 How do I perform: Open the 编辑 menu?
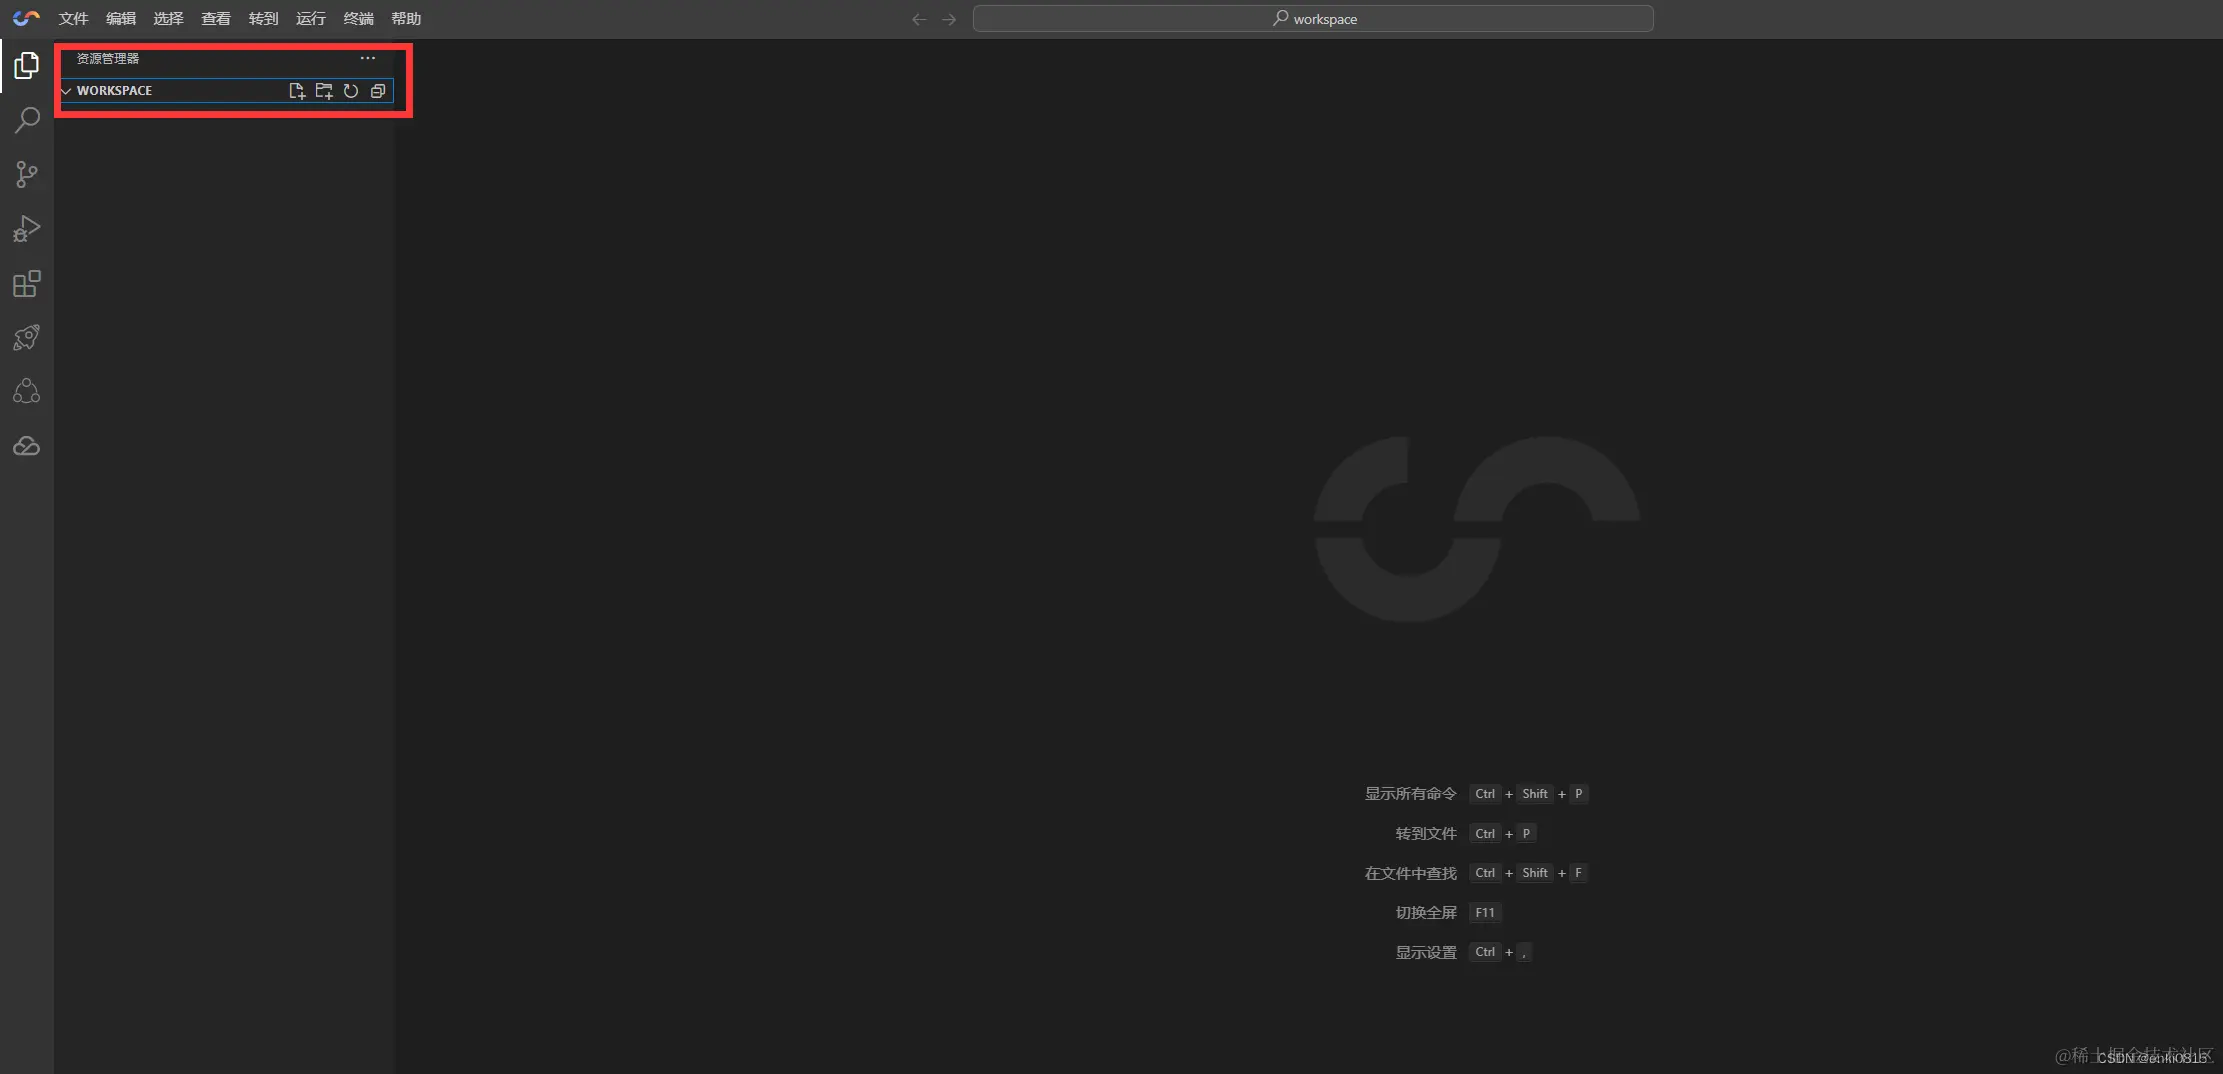tap(121, 19)
